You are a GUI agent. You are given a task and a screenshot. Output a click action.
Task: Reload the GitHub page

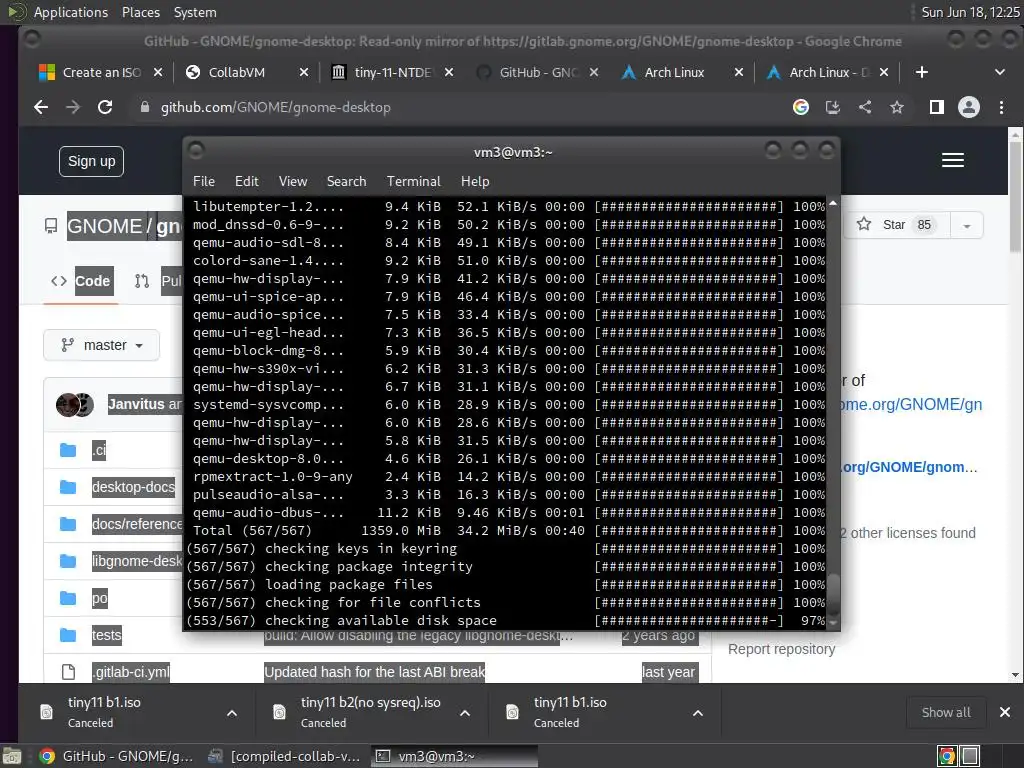click(105, 107)
